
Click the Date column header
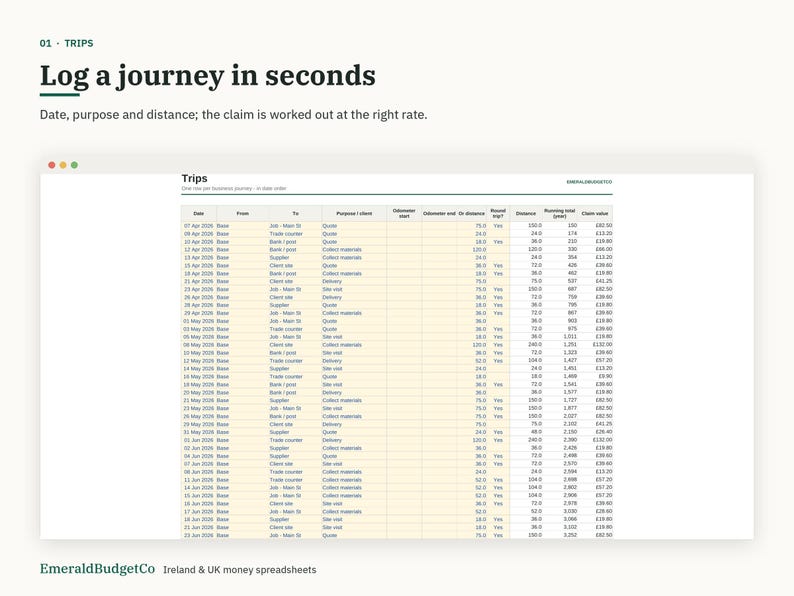click(198, 214)
